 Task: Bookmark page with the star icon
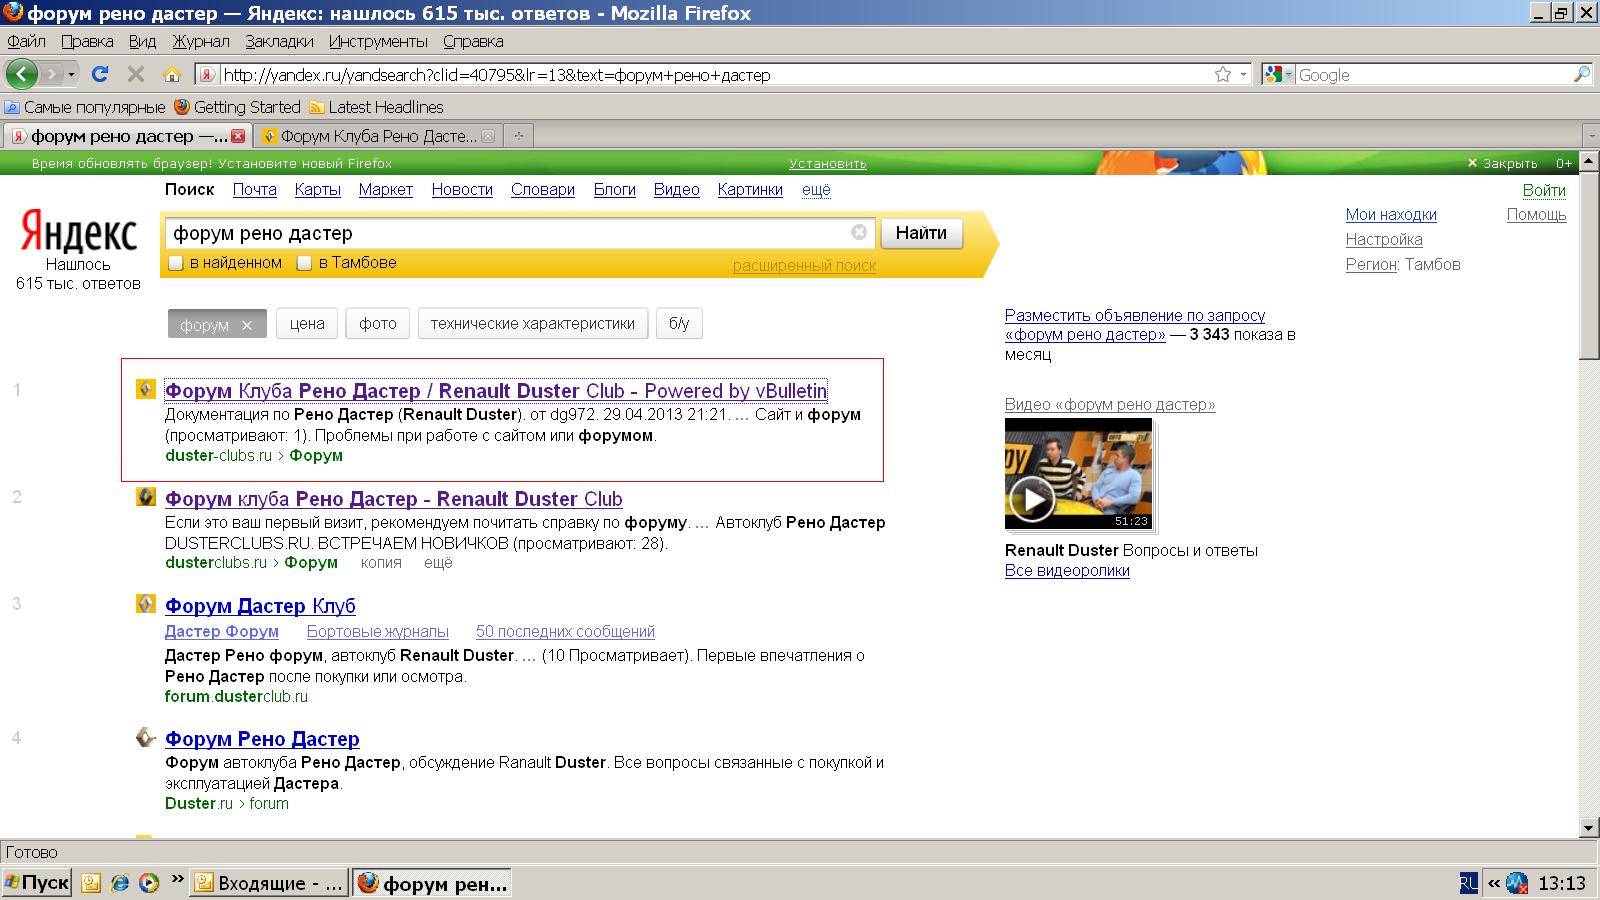coord(1222,74)
